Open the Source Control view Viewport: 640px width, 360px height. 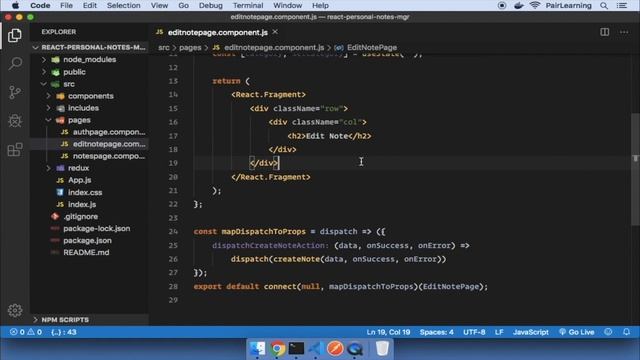(15, 92)
